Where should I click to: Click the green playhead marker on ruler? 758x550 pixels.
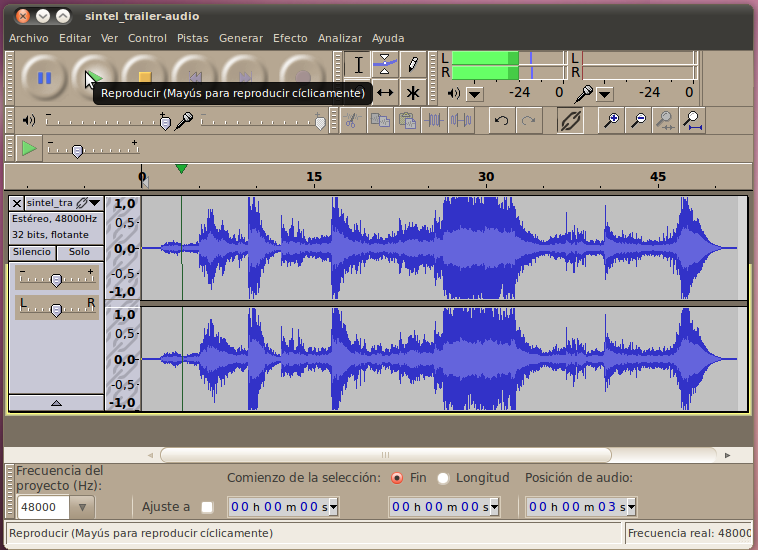[181, 169]
